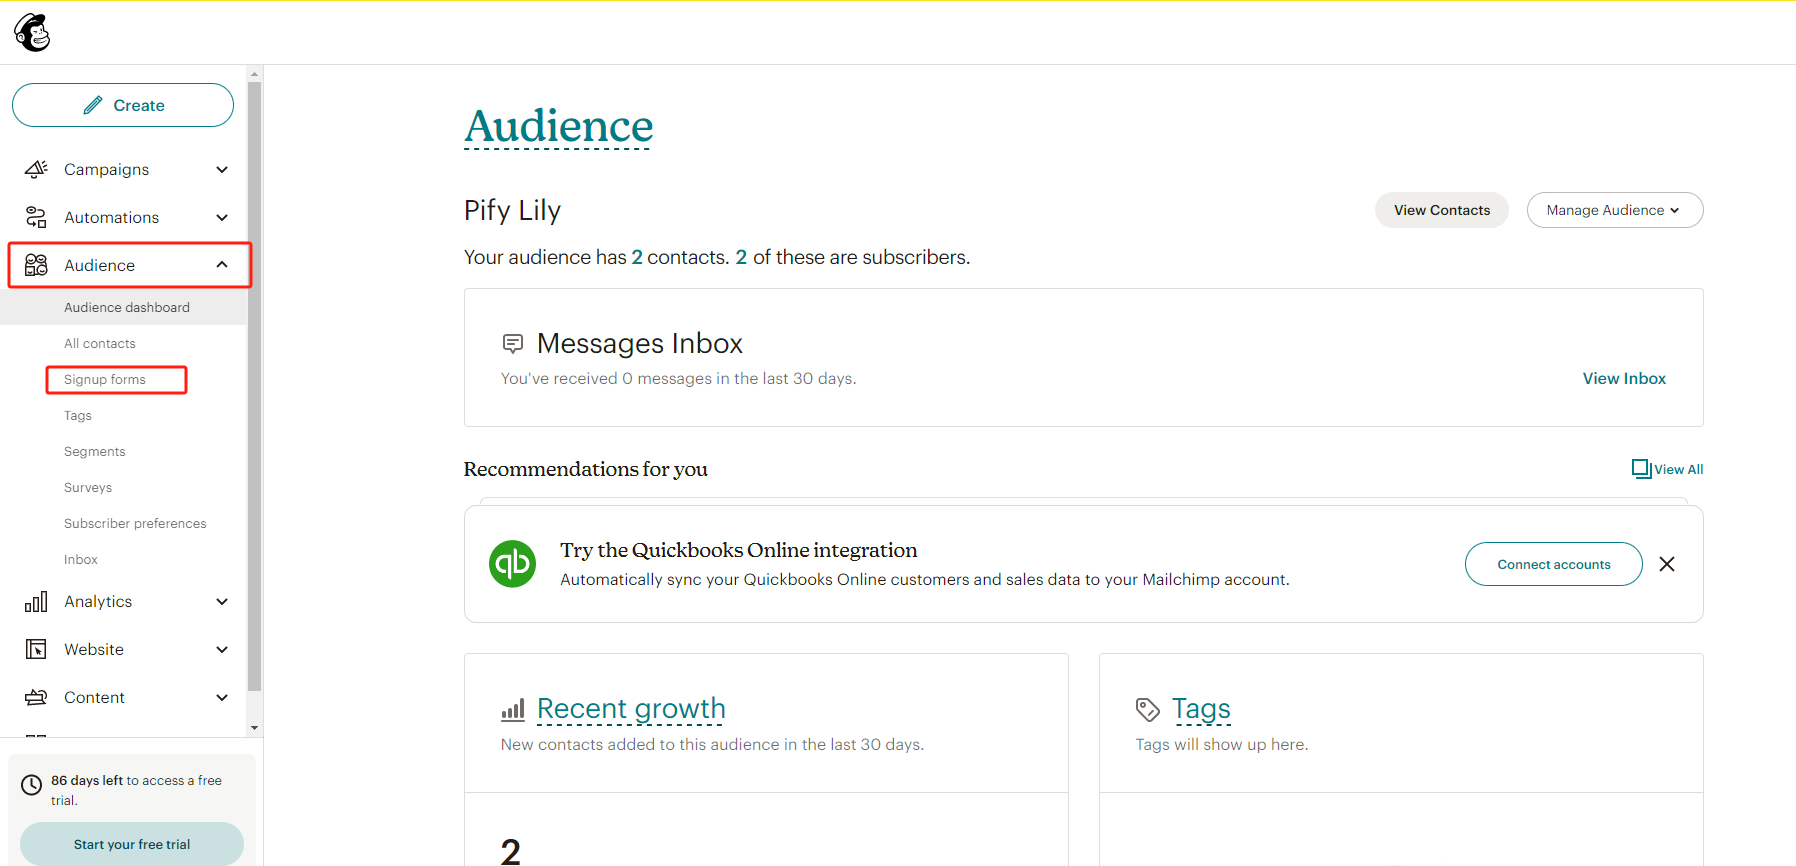Click the Messages Inbox chat icon
This screenshot has width=1796, height=866.
513,344
